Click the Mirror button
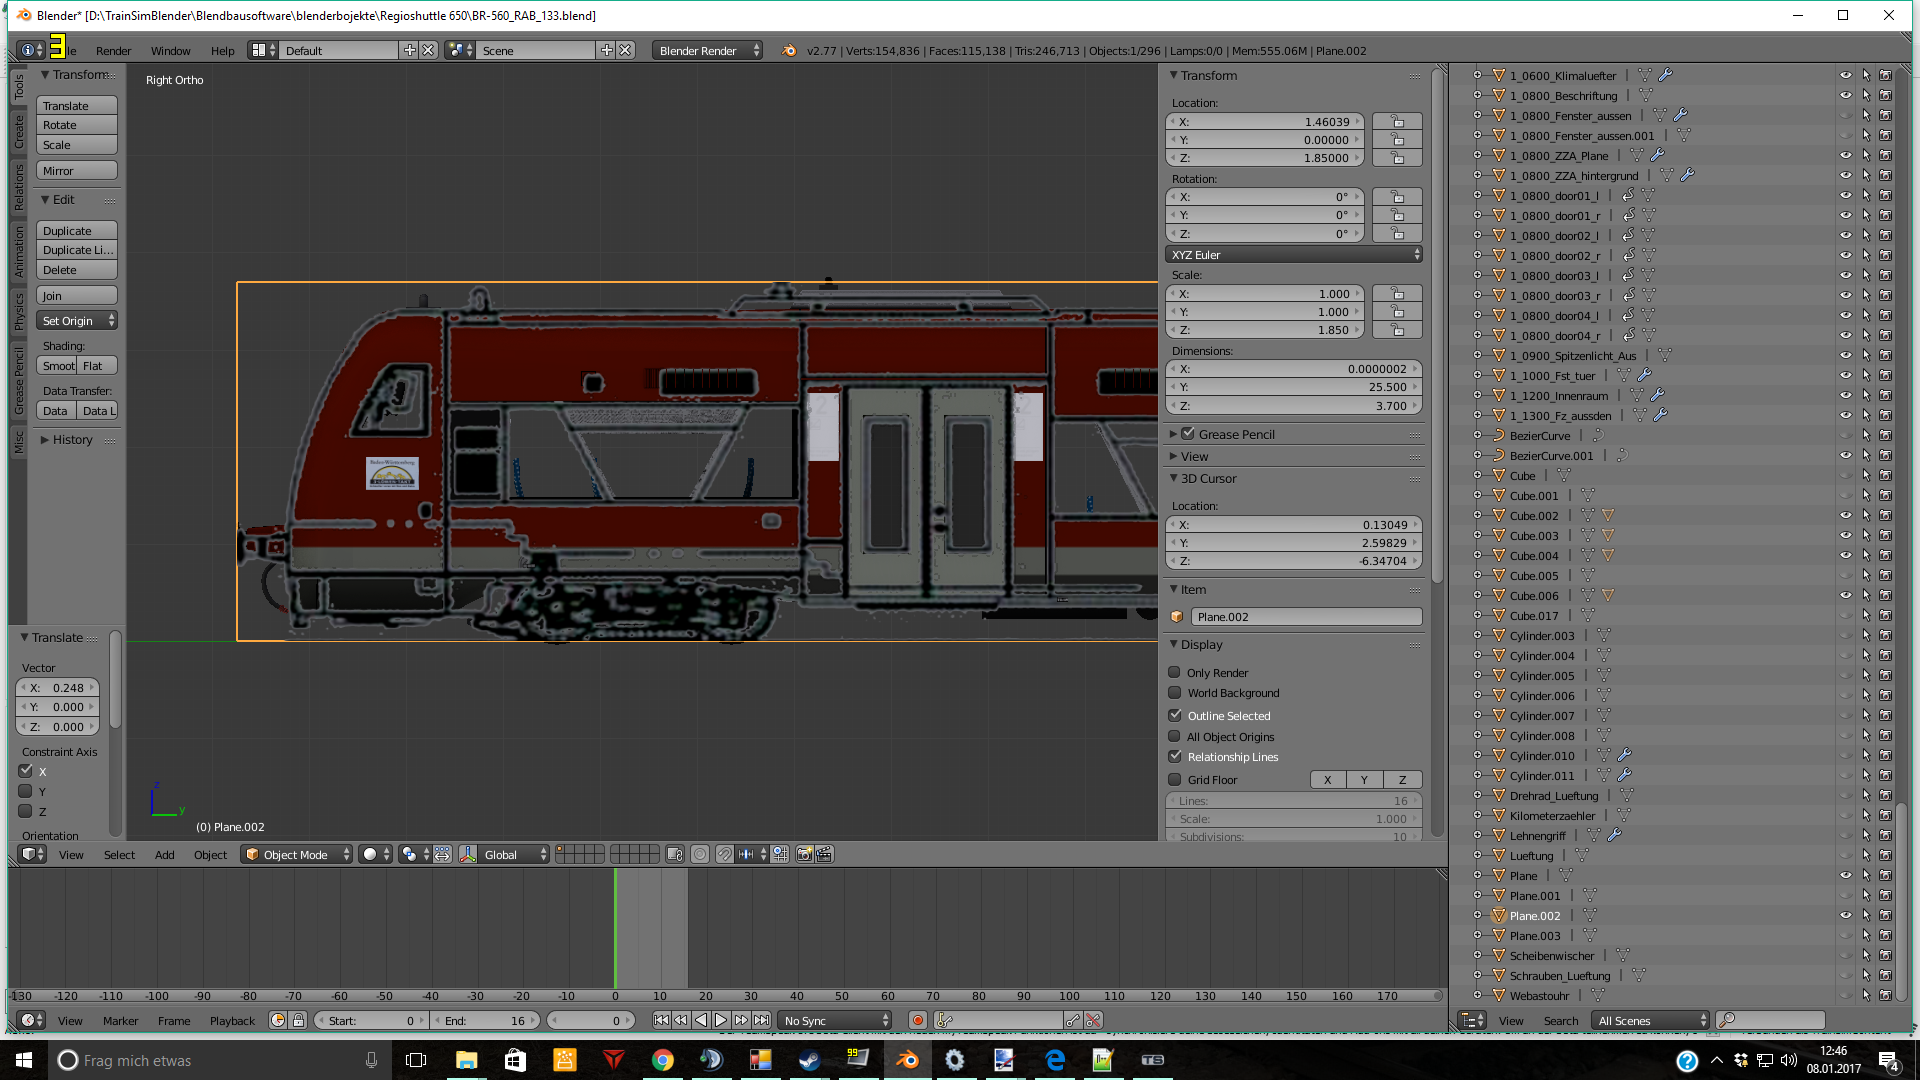 77,171
